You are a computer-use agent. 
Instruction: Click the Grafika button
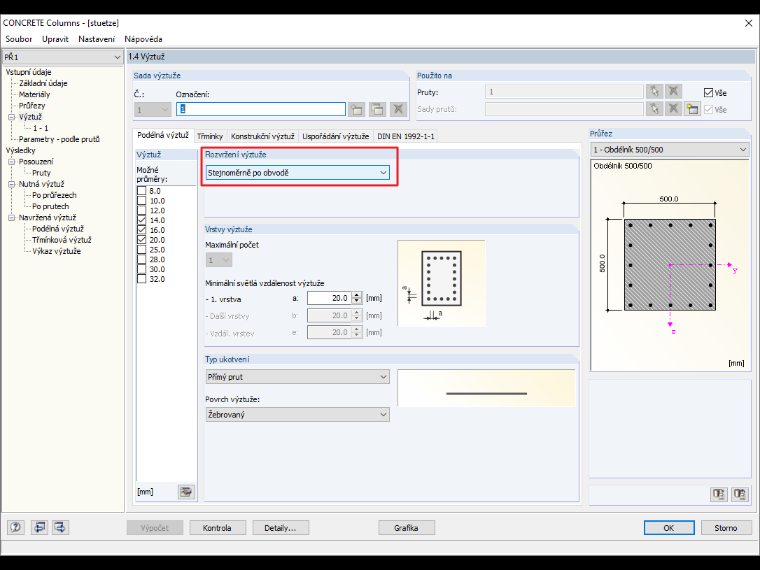coord(406,528)
